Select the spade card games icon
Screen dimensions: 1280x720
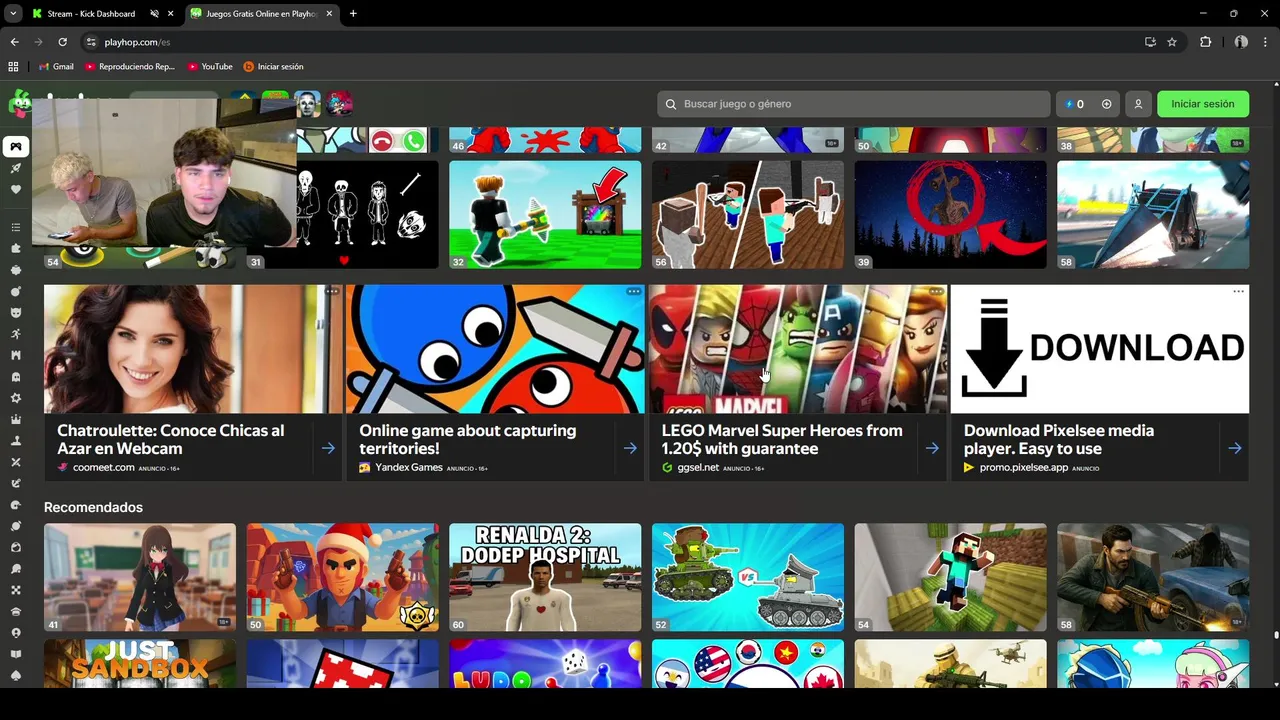(x=16, y=676)
